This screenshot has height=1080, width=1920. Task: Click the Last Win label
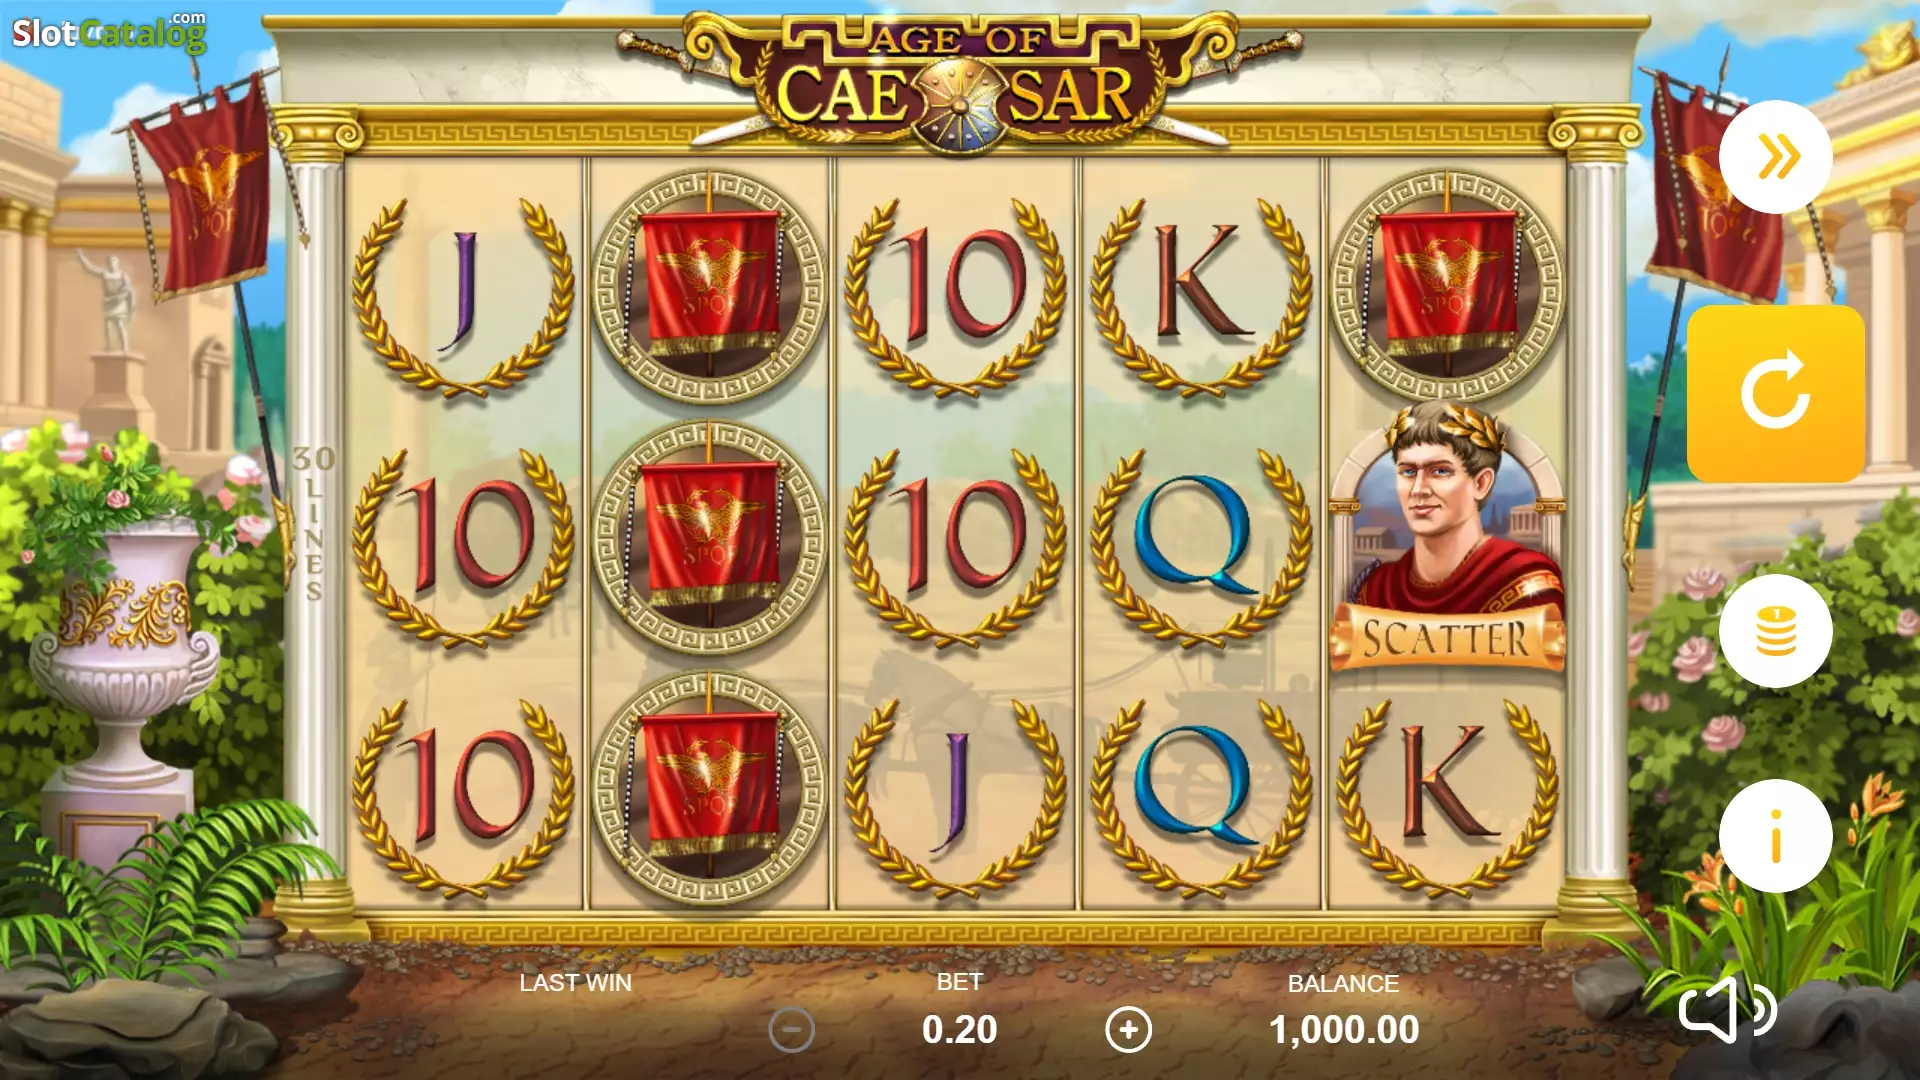point(575,983)
